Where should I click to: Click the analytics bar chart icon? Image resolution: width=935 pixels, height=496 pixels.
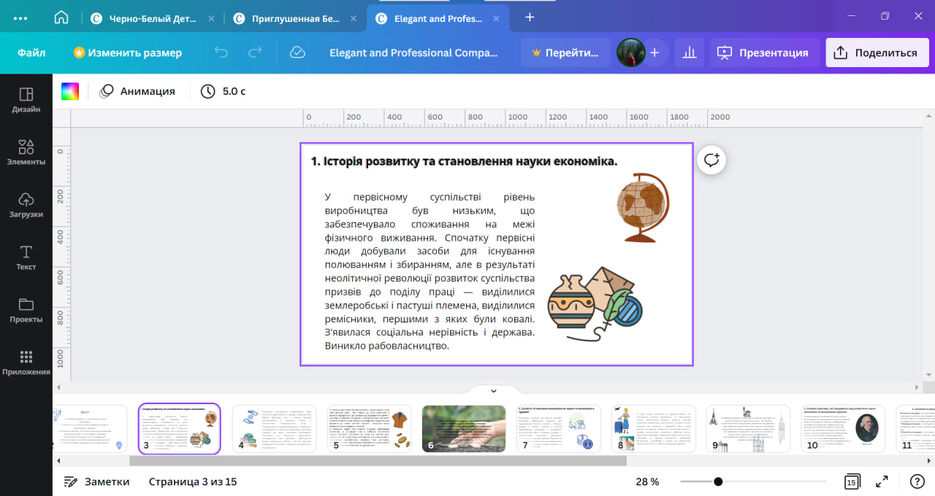tap(689, 53)
